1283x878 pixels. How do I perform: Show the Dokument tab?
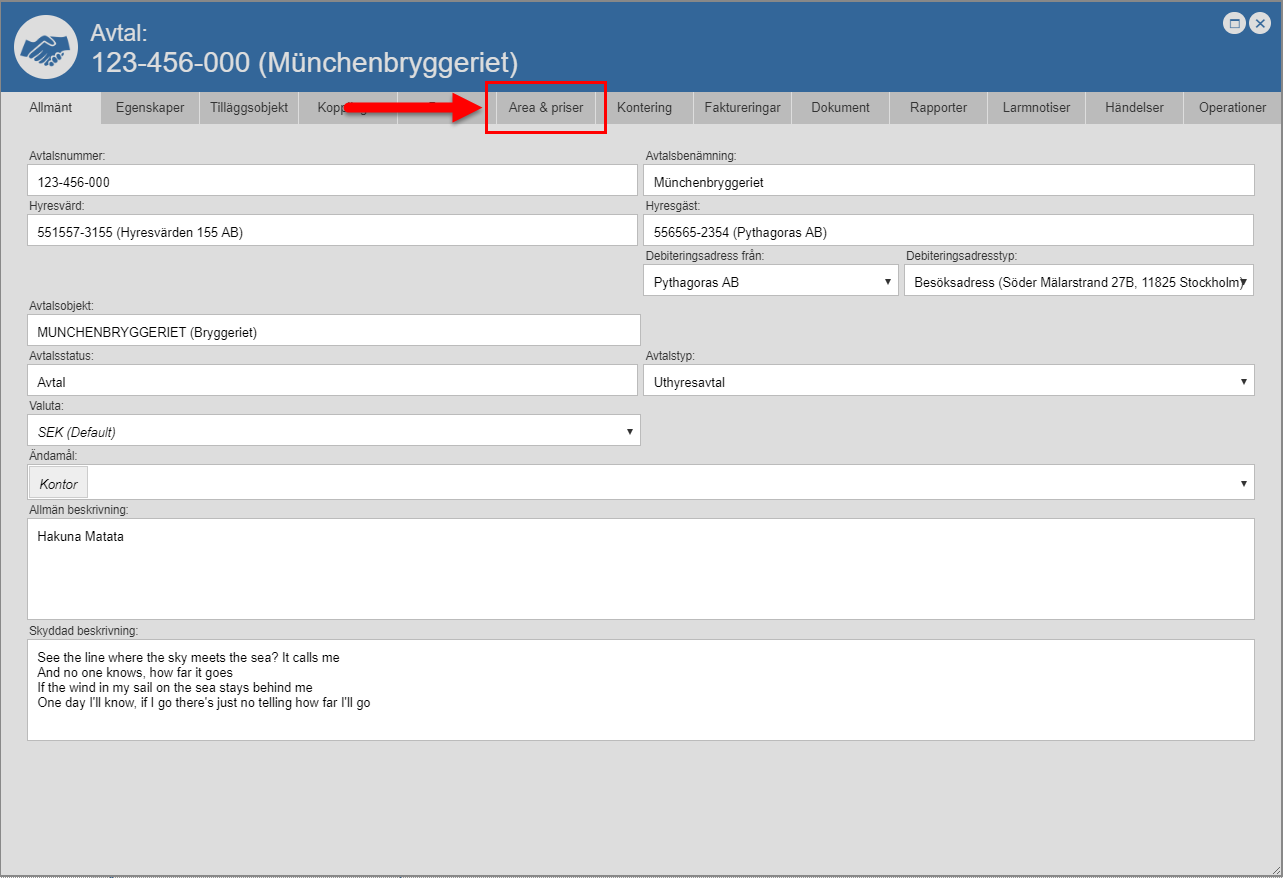tap(840, 107)
